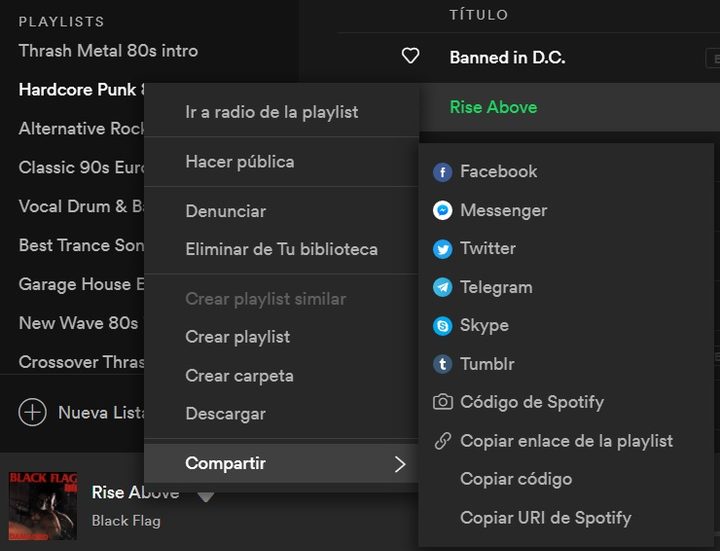
Task: Click the Tumblr share icon
Action: pos(442,365)
